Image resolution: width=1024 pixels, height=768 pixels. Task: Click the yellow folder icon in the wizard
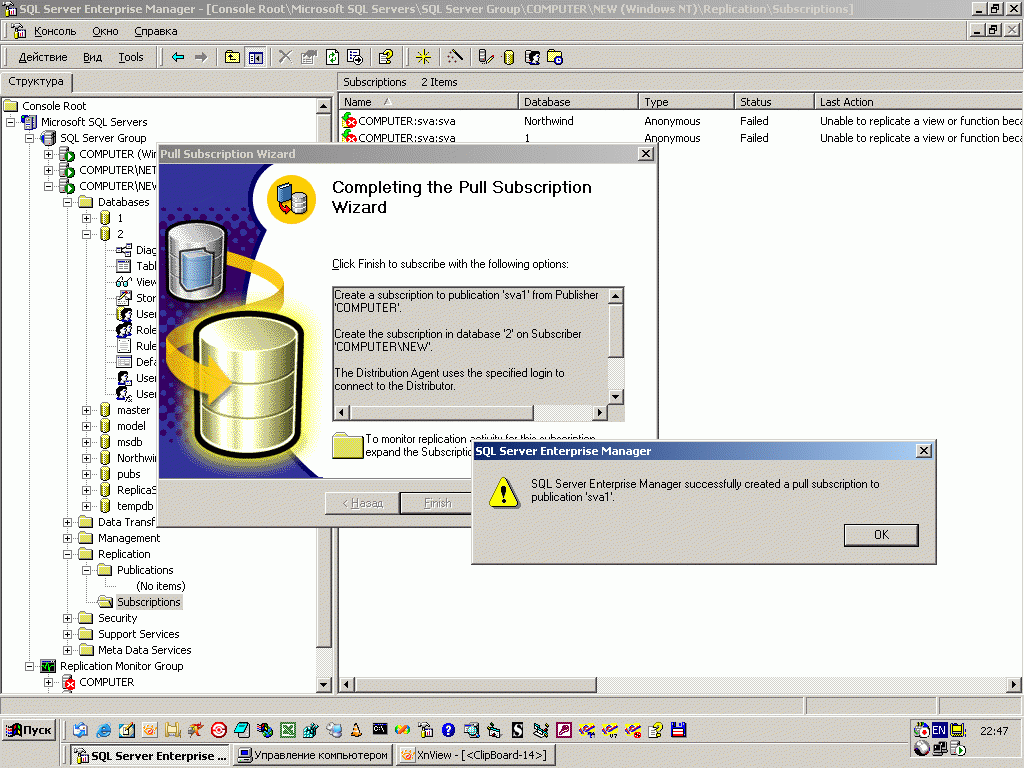point(347,445)
